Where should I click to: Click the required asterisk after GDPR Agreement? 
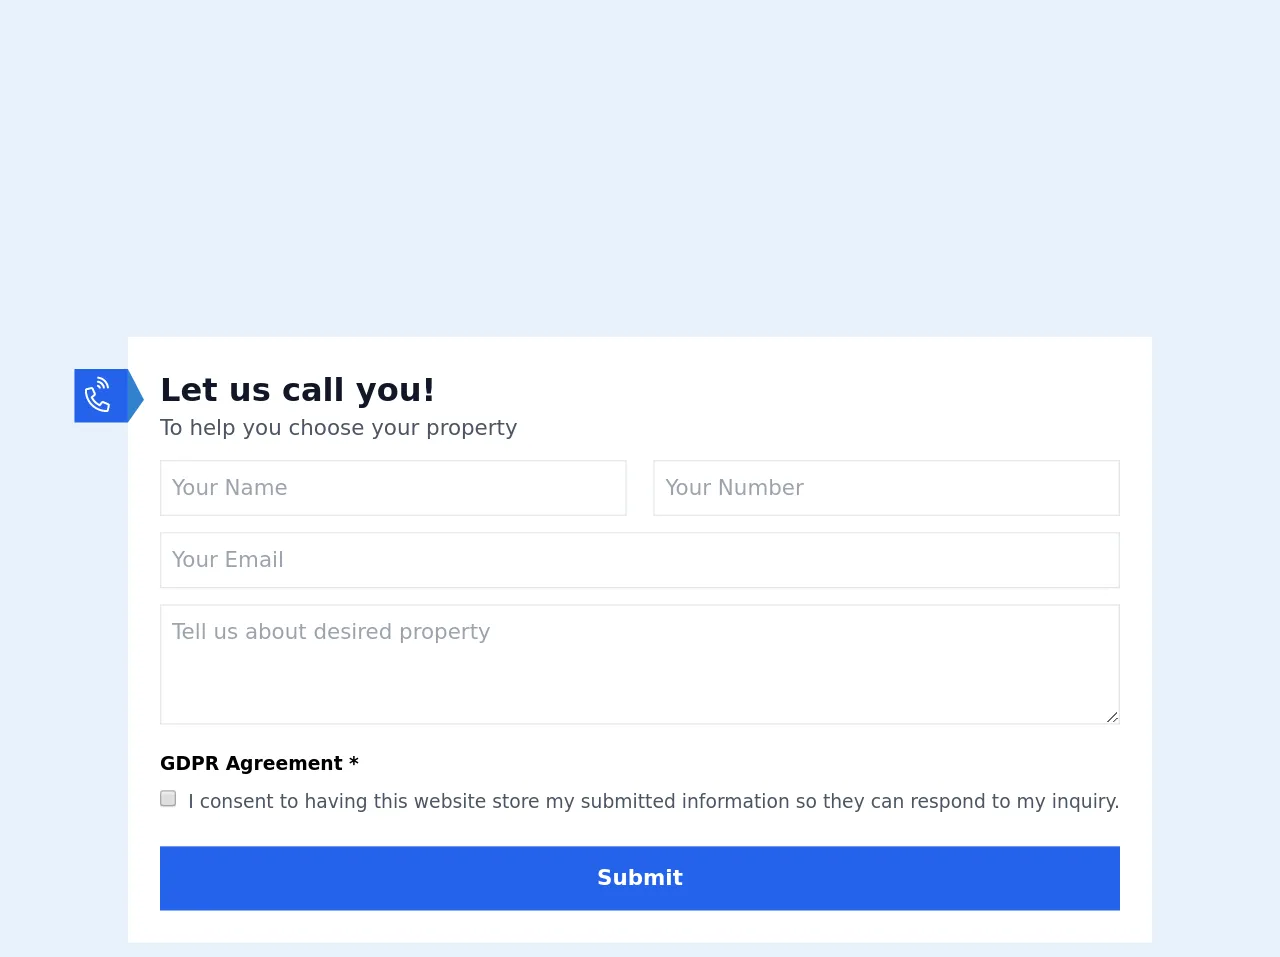click(x=354, y=763)
